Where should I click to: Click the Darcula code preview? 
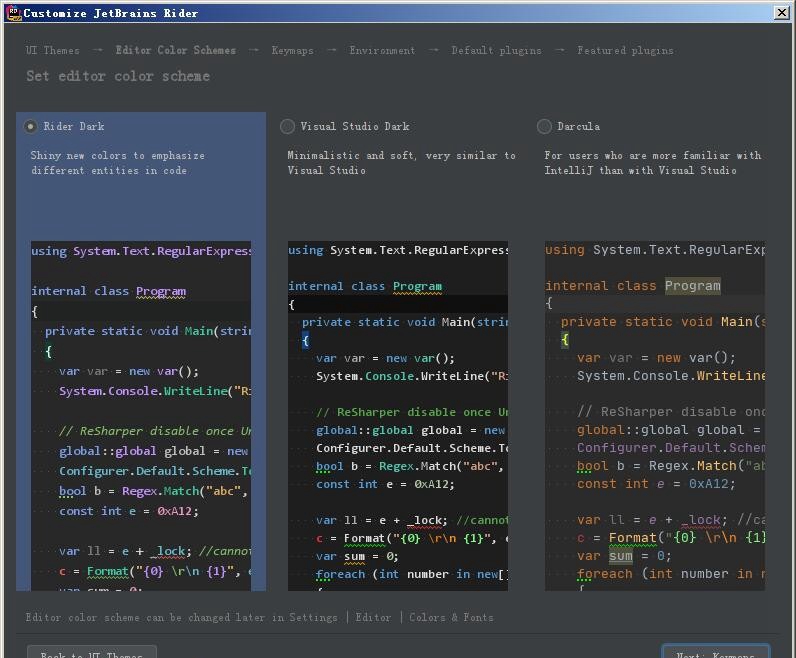point(654,416)
